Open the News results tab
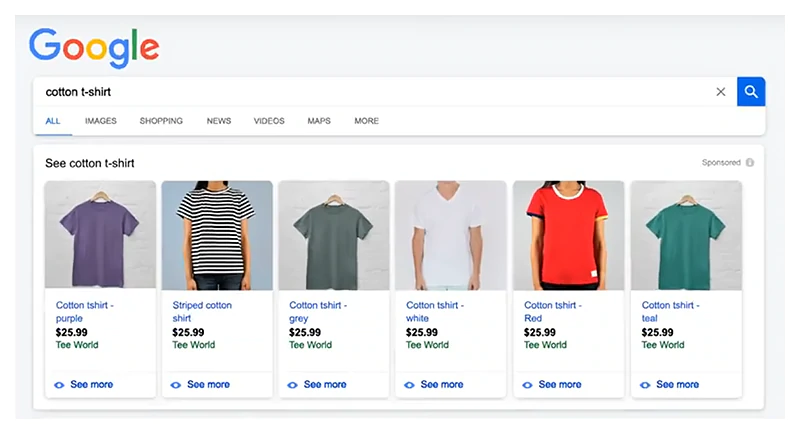 click(219, 121)
